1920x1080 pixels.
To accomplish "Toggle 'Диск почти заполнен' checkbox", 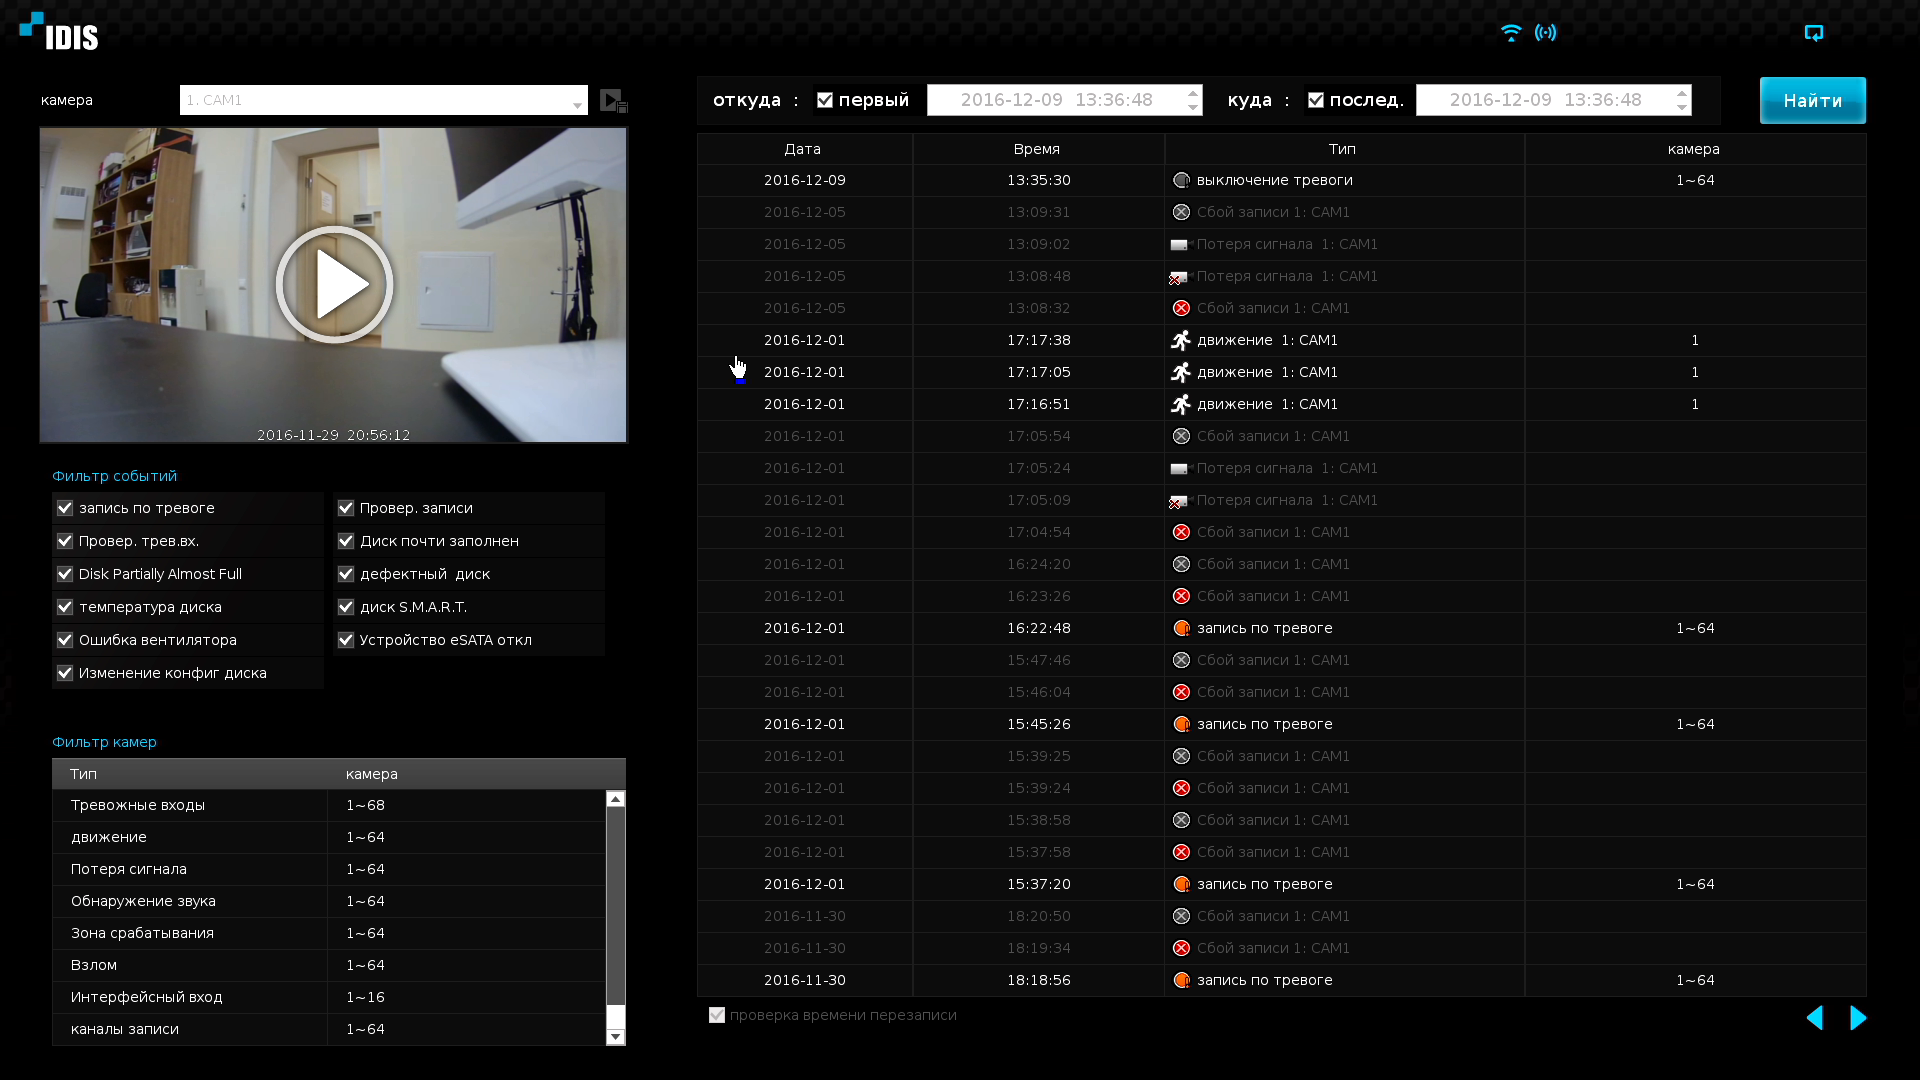I will click(346, 541).
